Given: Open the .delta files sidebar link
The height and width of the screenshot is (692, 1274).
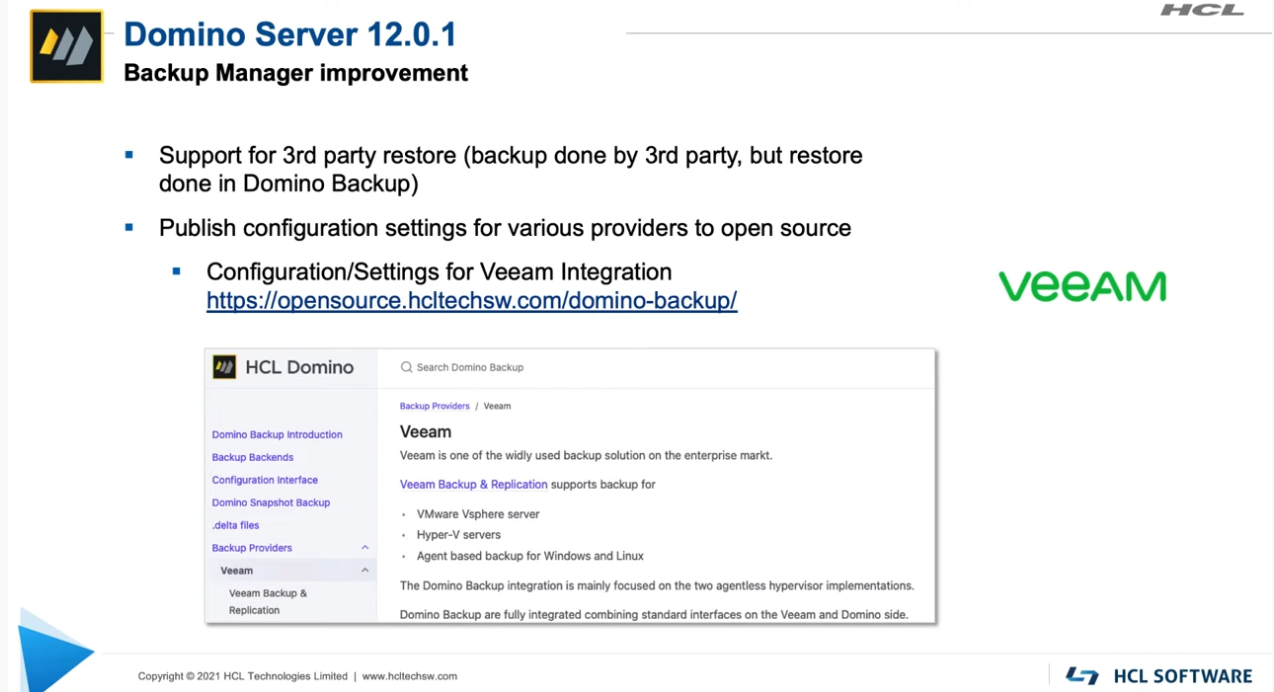Looking at the screenshot, I should (x=235, y=525).
